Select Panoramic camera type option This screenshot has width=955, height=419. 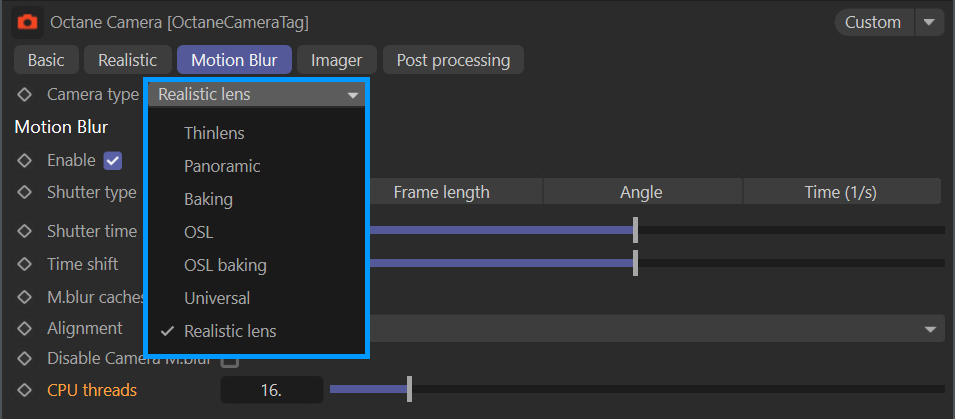[x=222, y=166]
